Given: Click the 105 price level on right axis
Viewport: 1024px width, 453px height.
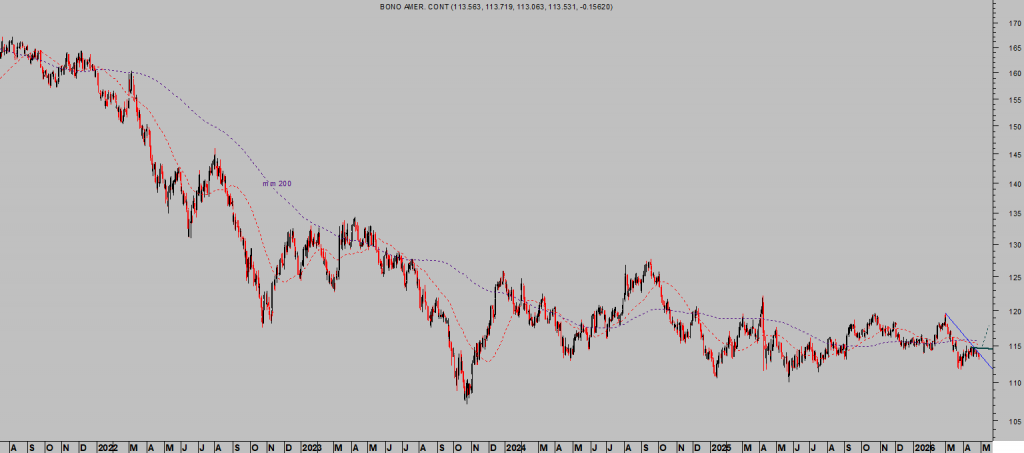Looking at the screenshot, I should (1014, 420).
